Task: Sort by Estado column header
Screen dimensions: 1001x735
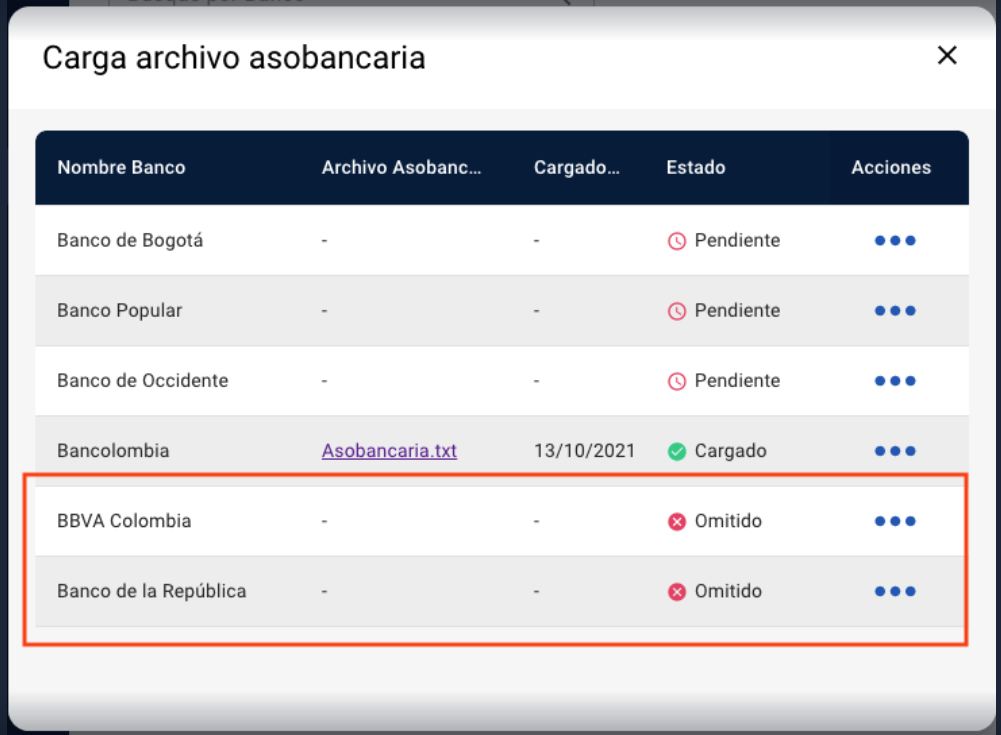Action: click(696, 167)
